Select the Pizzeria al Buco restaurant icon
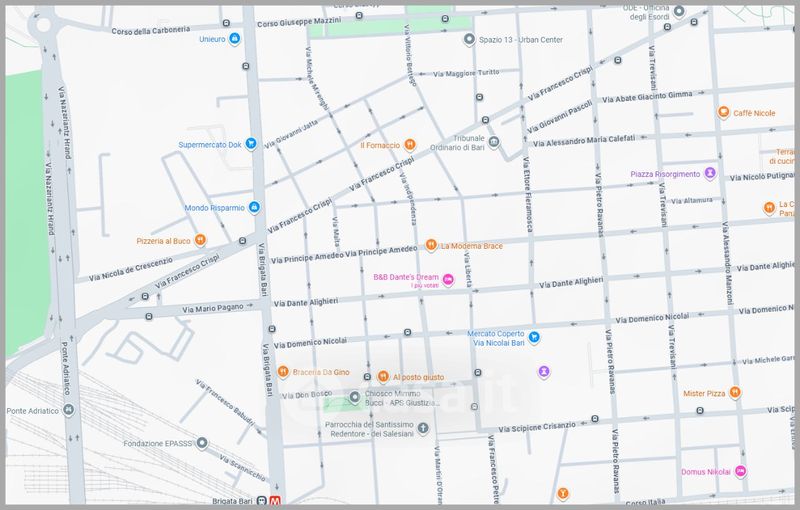Viewport: 800px width, 510px height. tap(200, 240)
